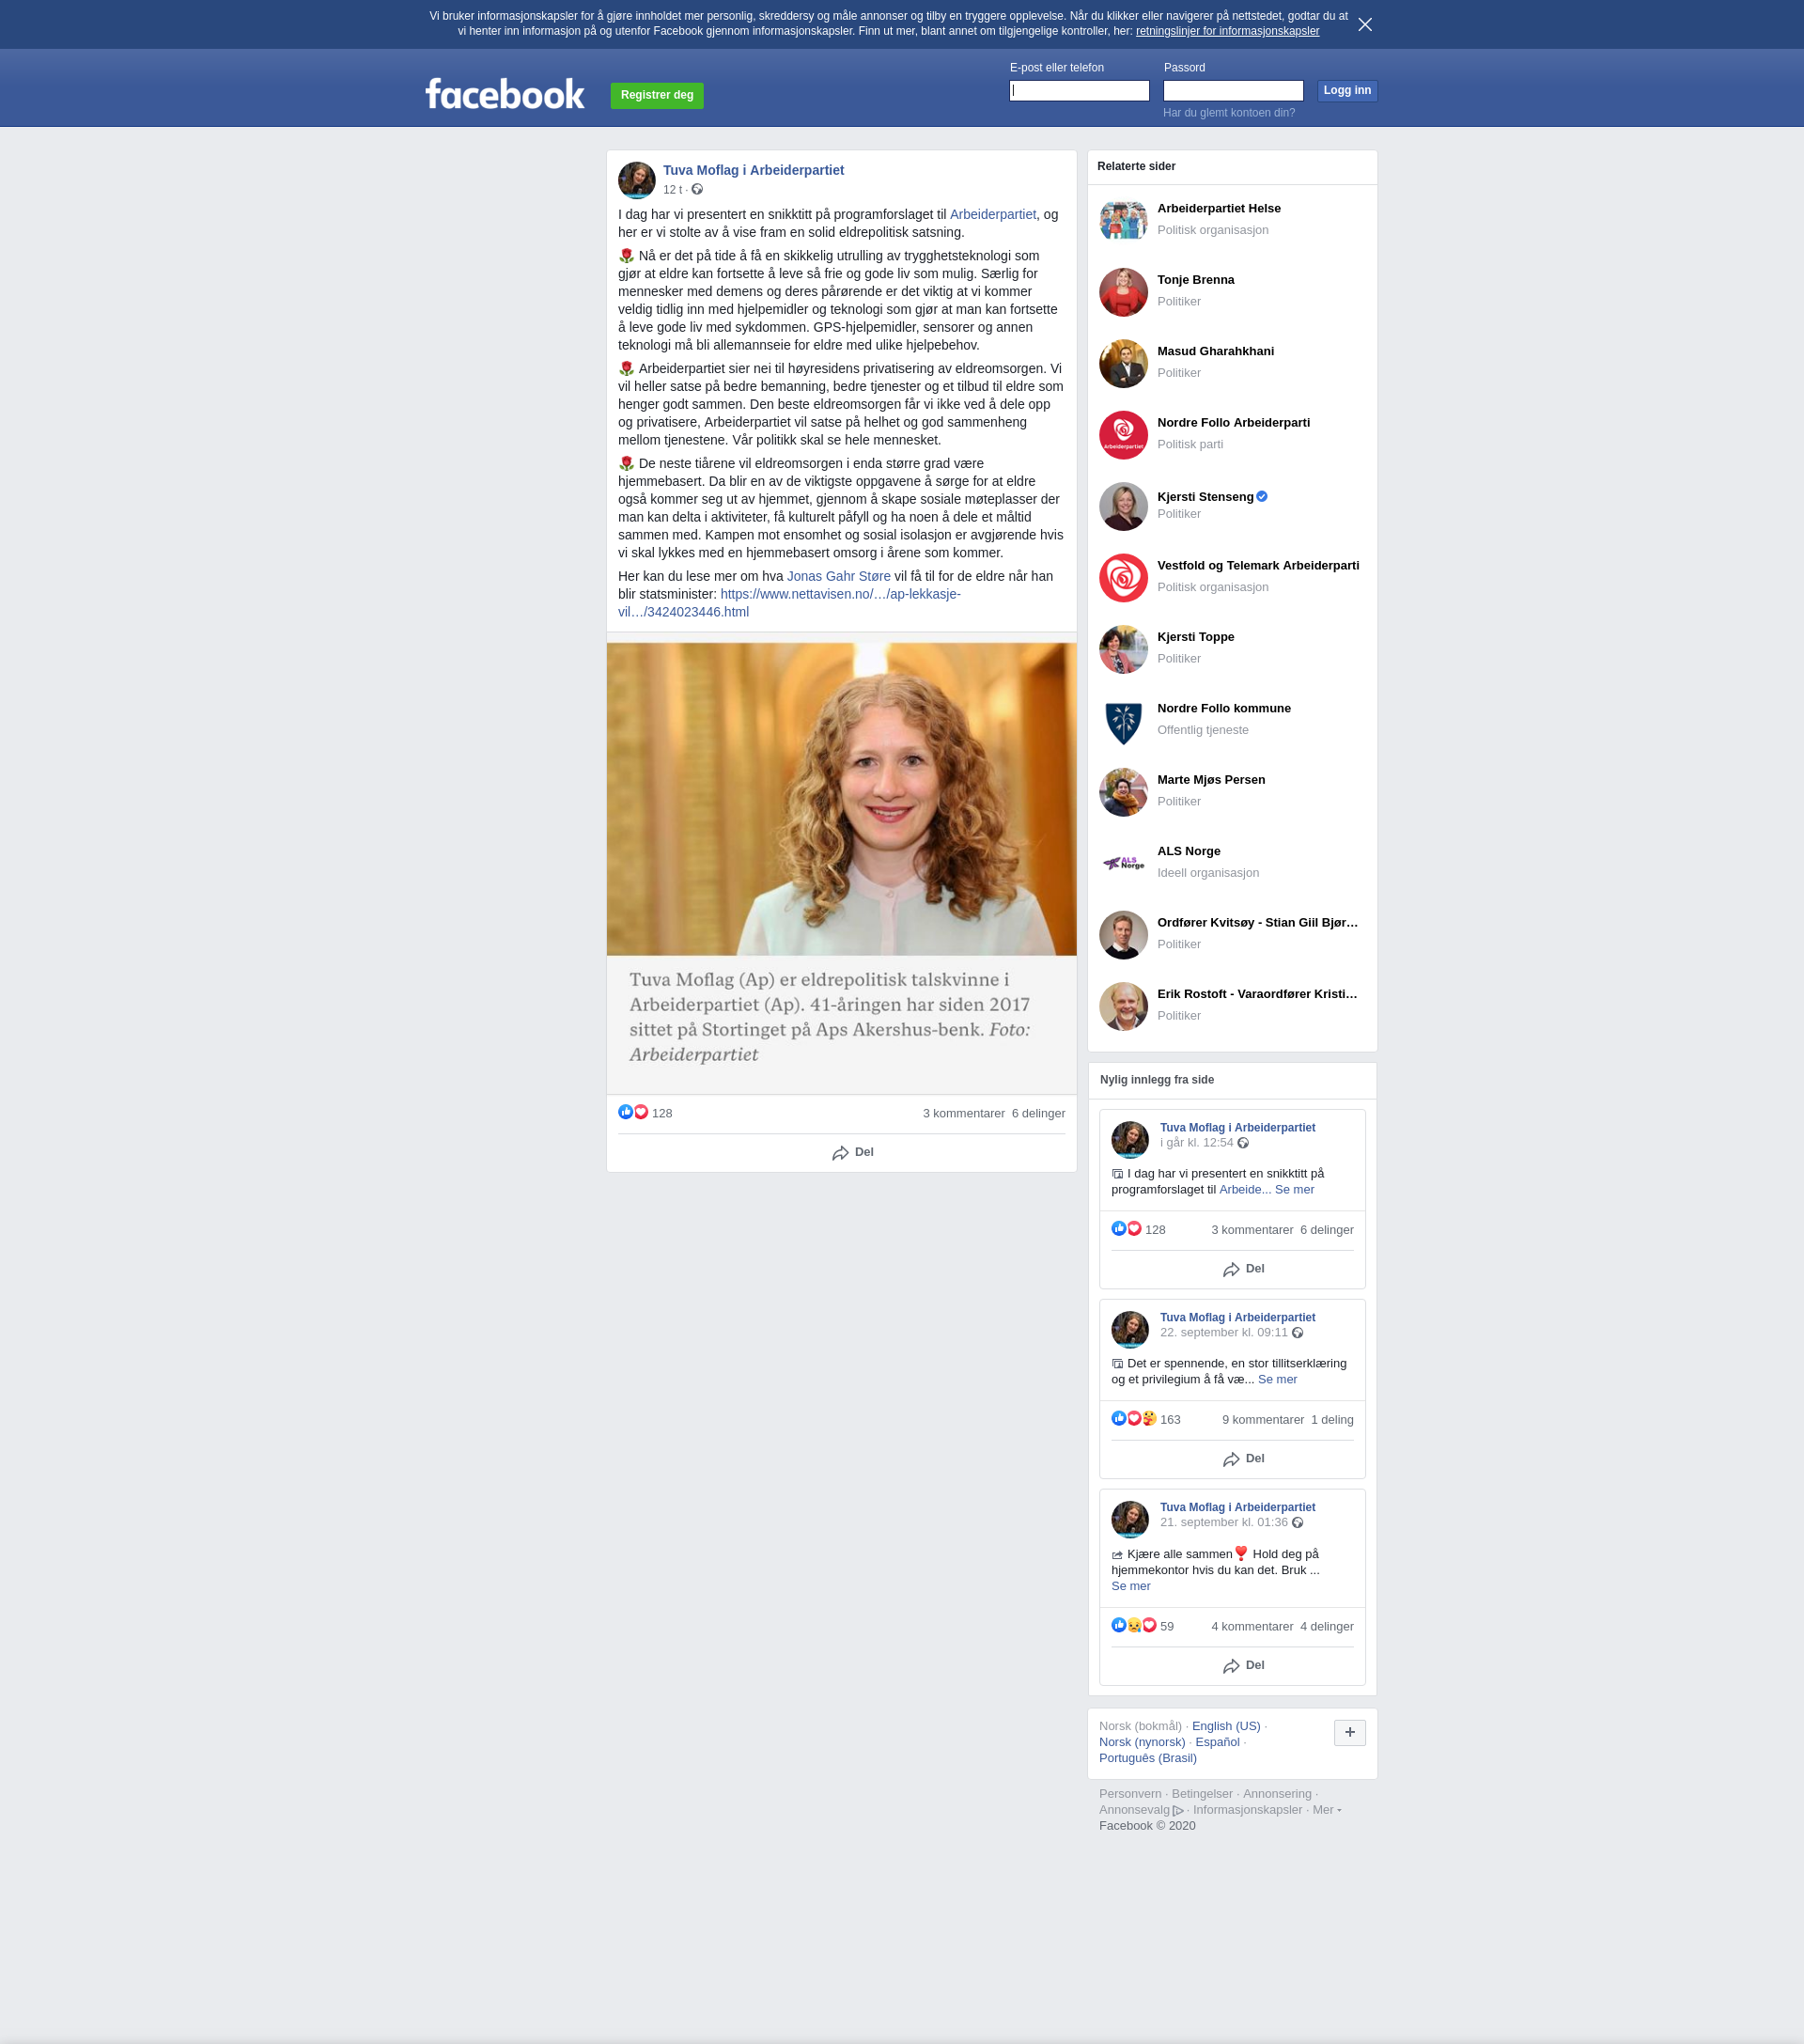Switch language to English (US)
The image size is (1804, 2044).
[1226, 1726]
